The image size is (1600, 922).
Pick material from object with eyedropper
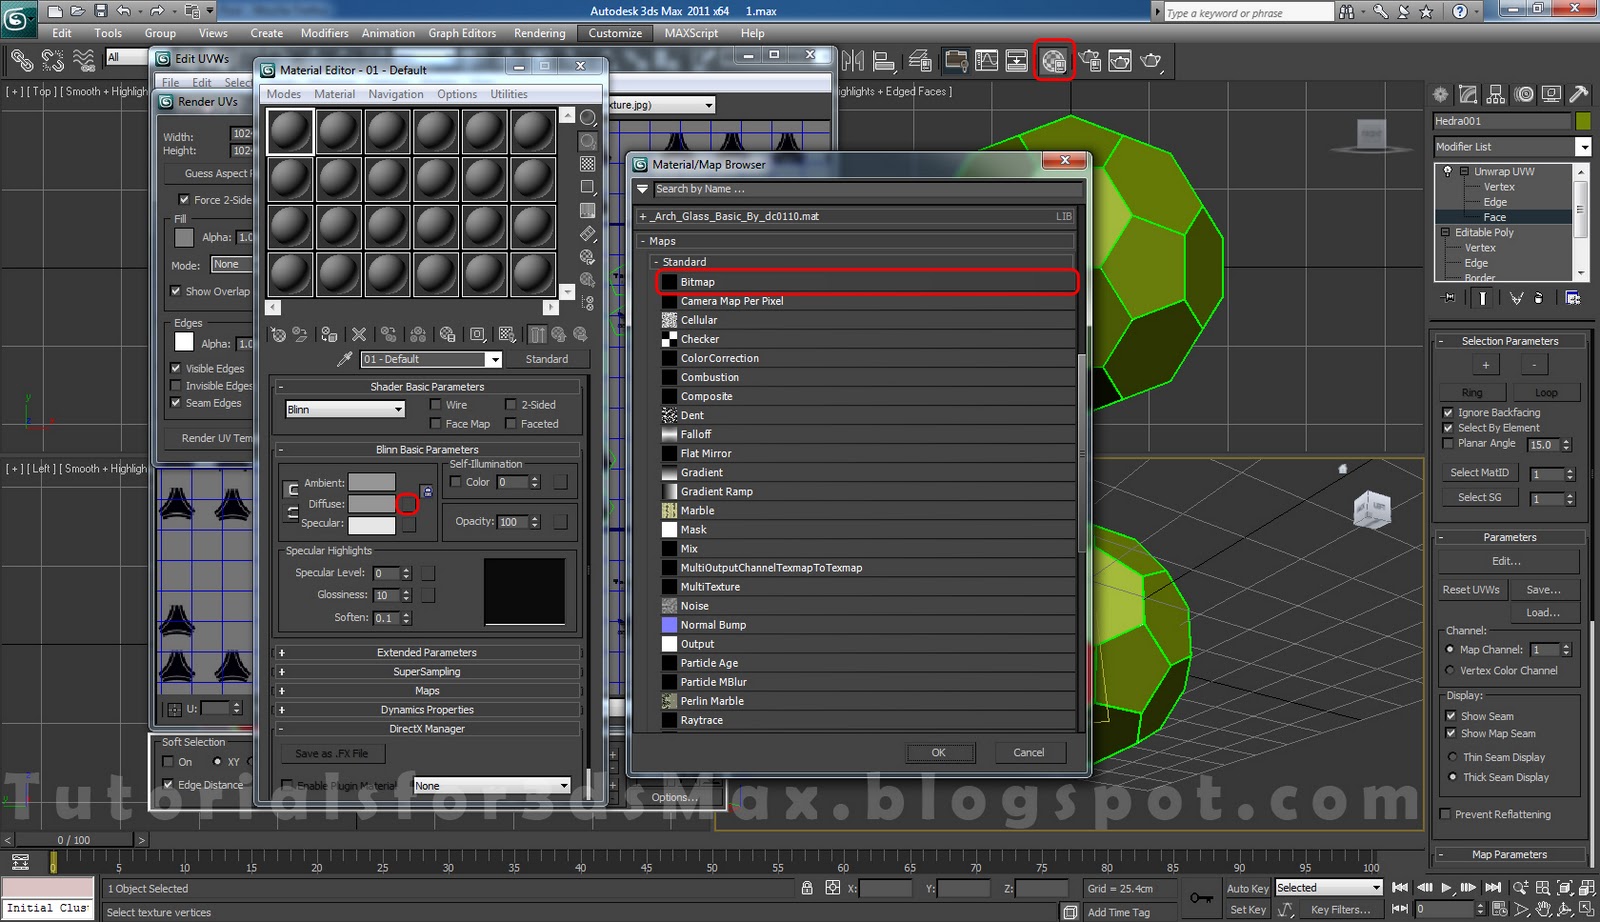344,359
